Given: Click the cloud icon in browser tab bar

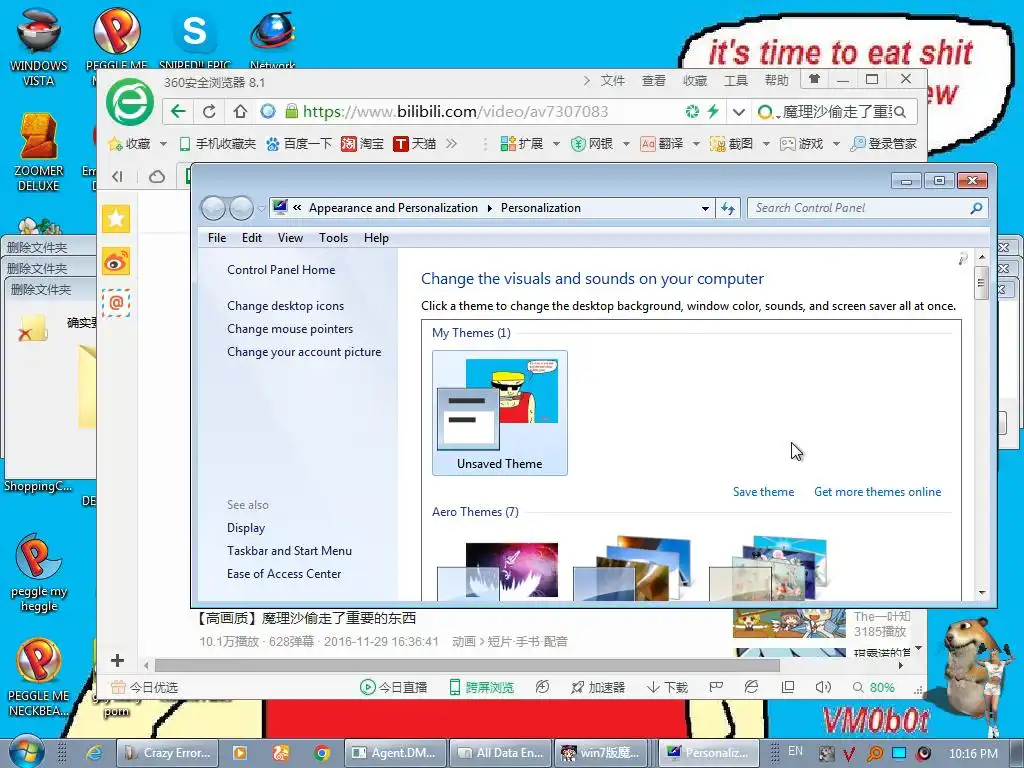Looking at the screenshot, I should [157, 176].
